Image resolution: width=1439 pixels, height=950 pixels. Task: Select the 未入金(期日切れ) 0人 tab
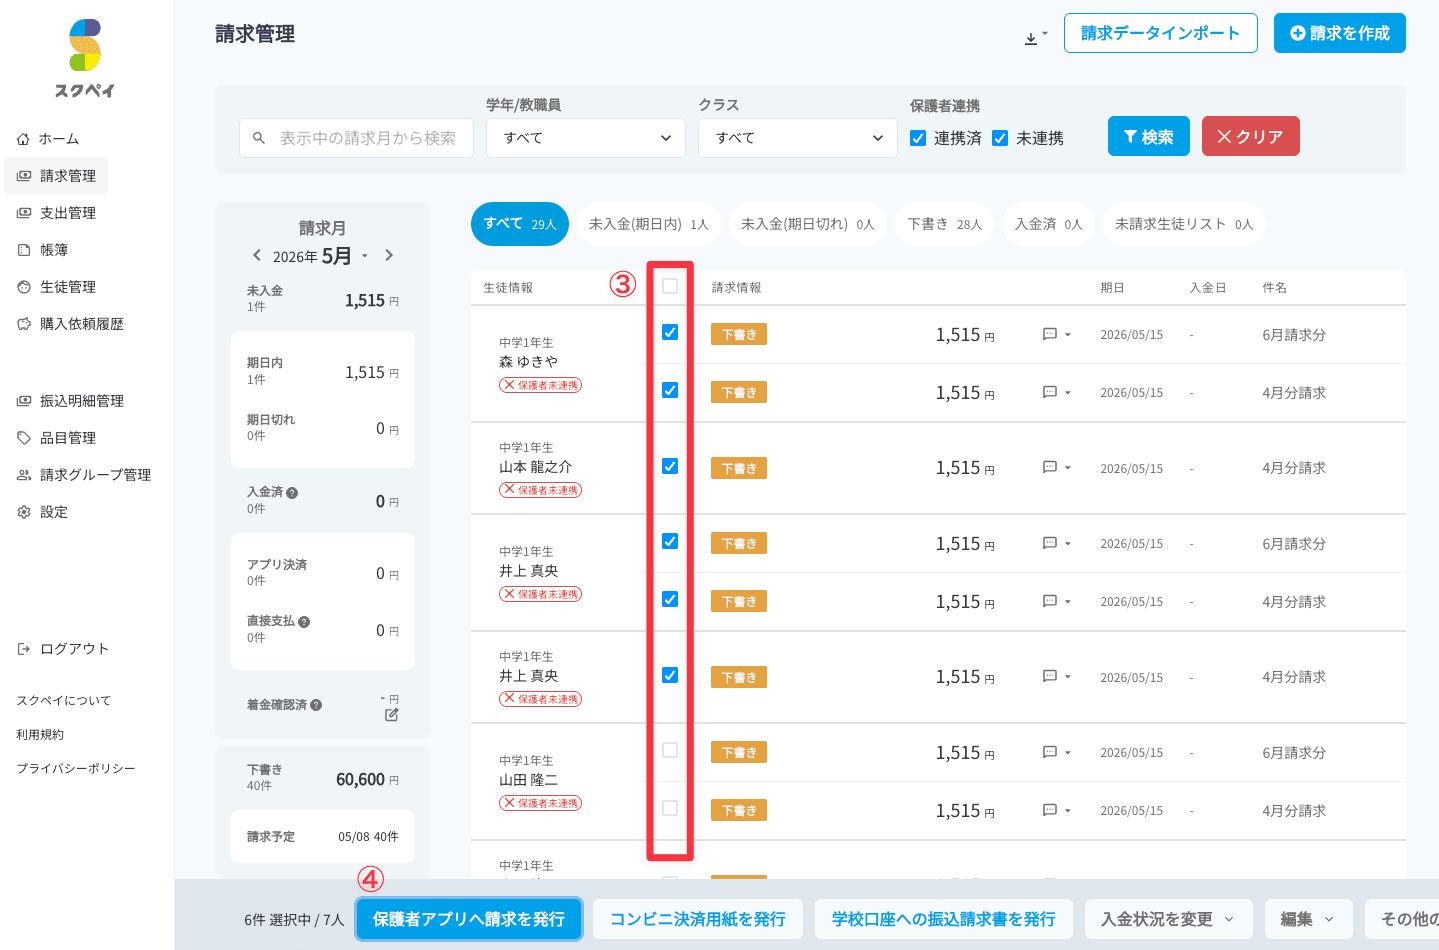tap(808, 224)
